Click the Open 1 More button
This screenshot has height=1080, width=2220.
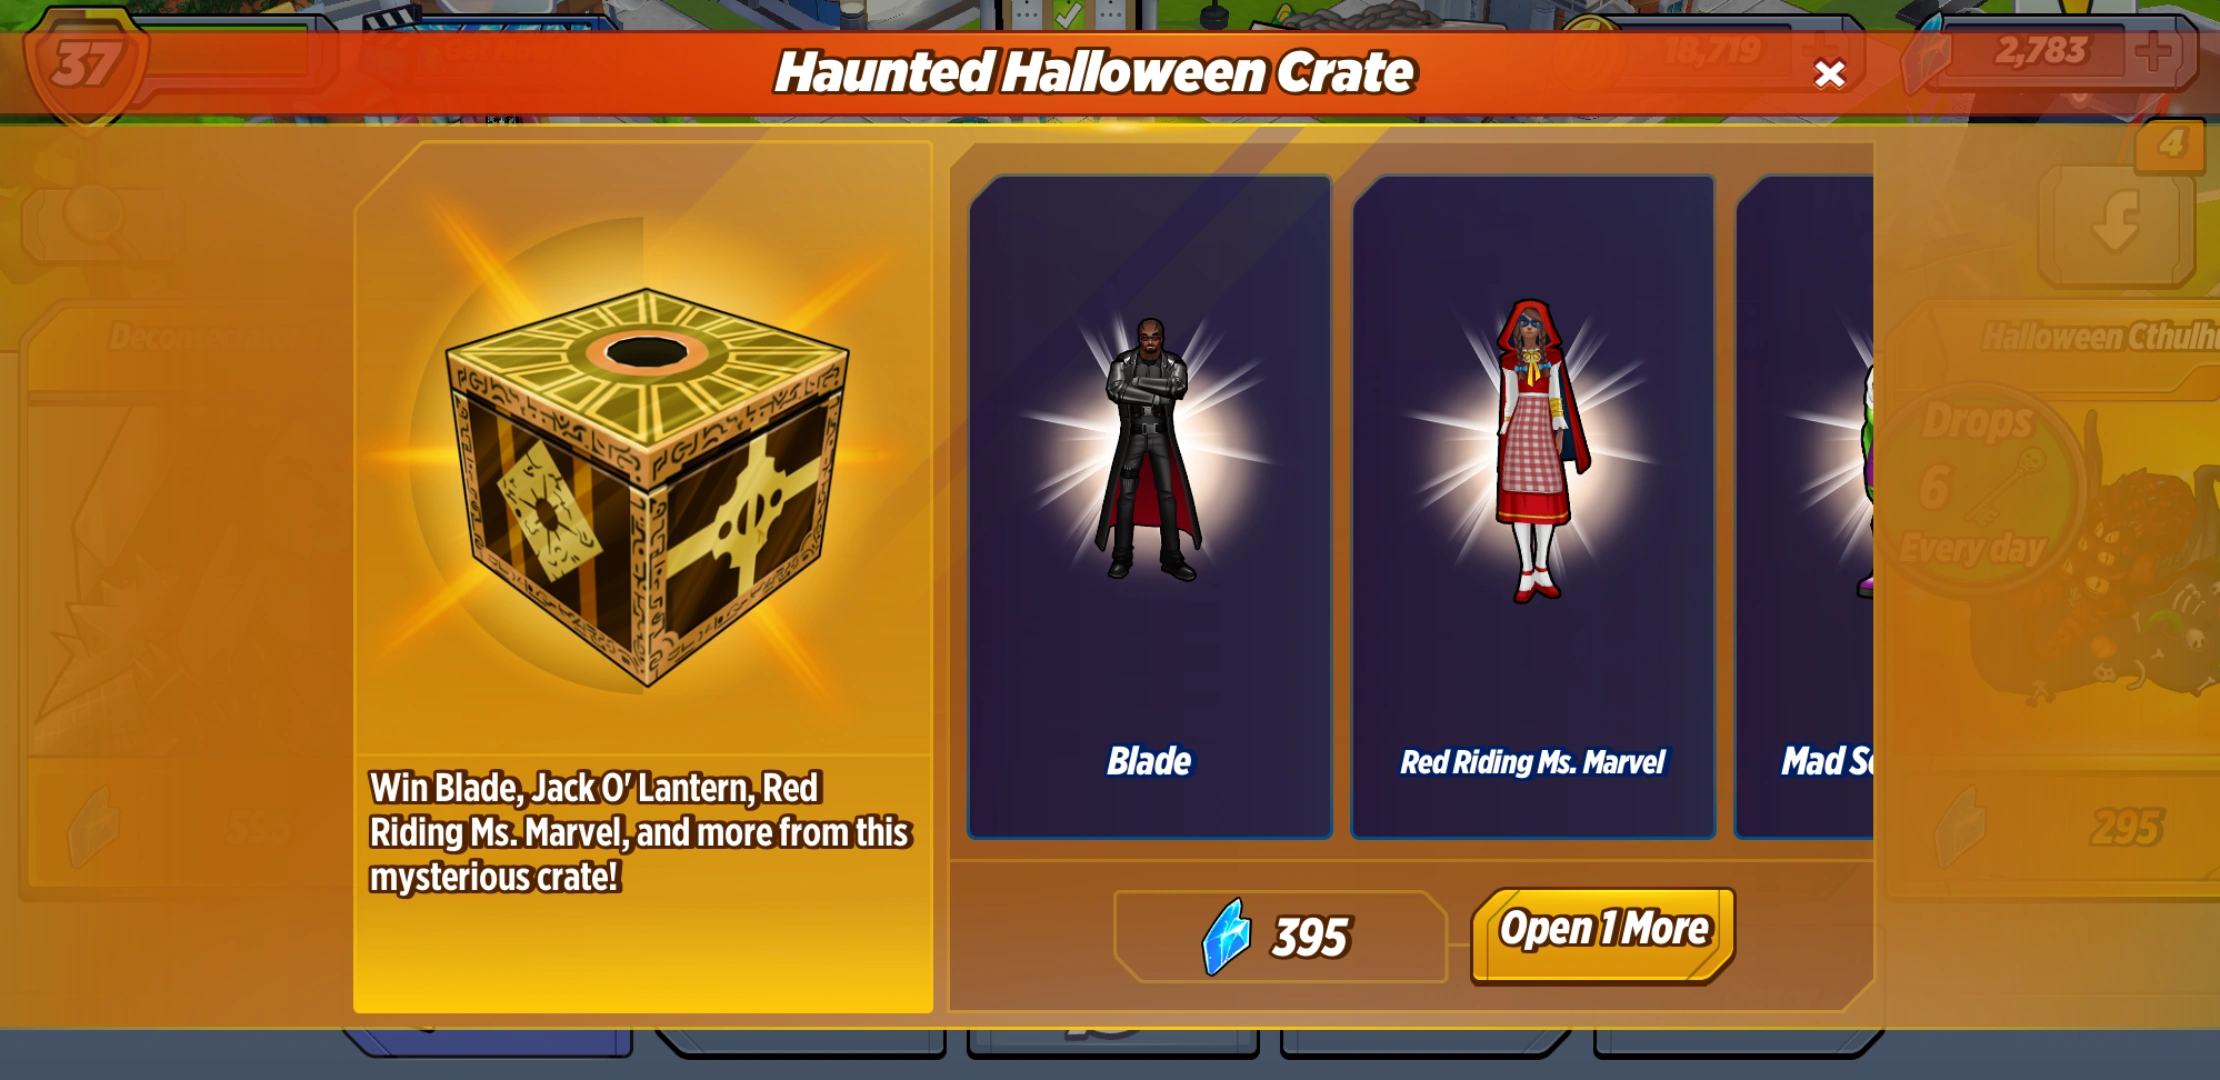point(1603,935)
